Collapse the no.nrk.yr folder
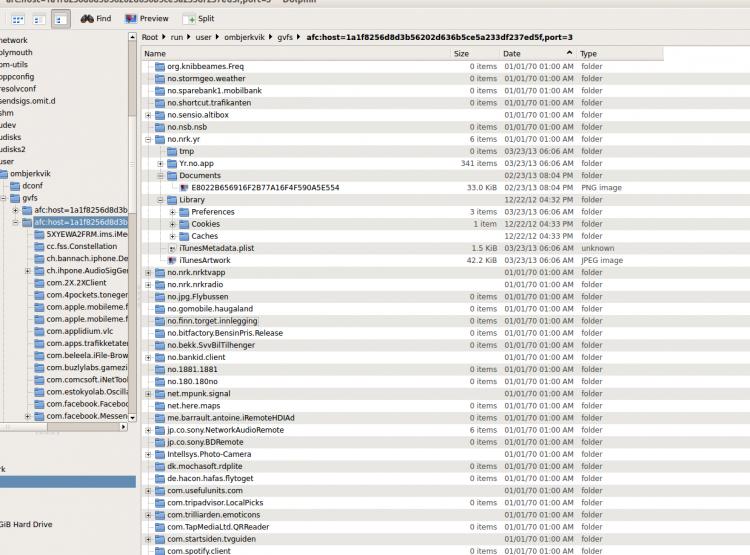The height and width of the screenshot is (555, 750). click(148, 139)
